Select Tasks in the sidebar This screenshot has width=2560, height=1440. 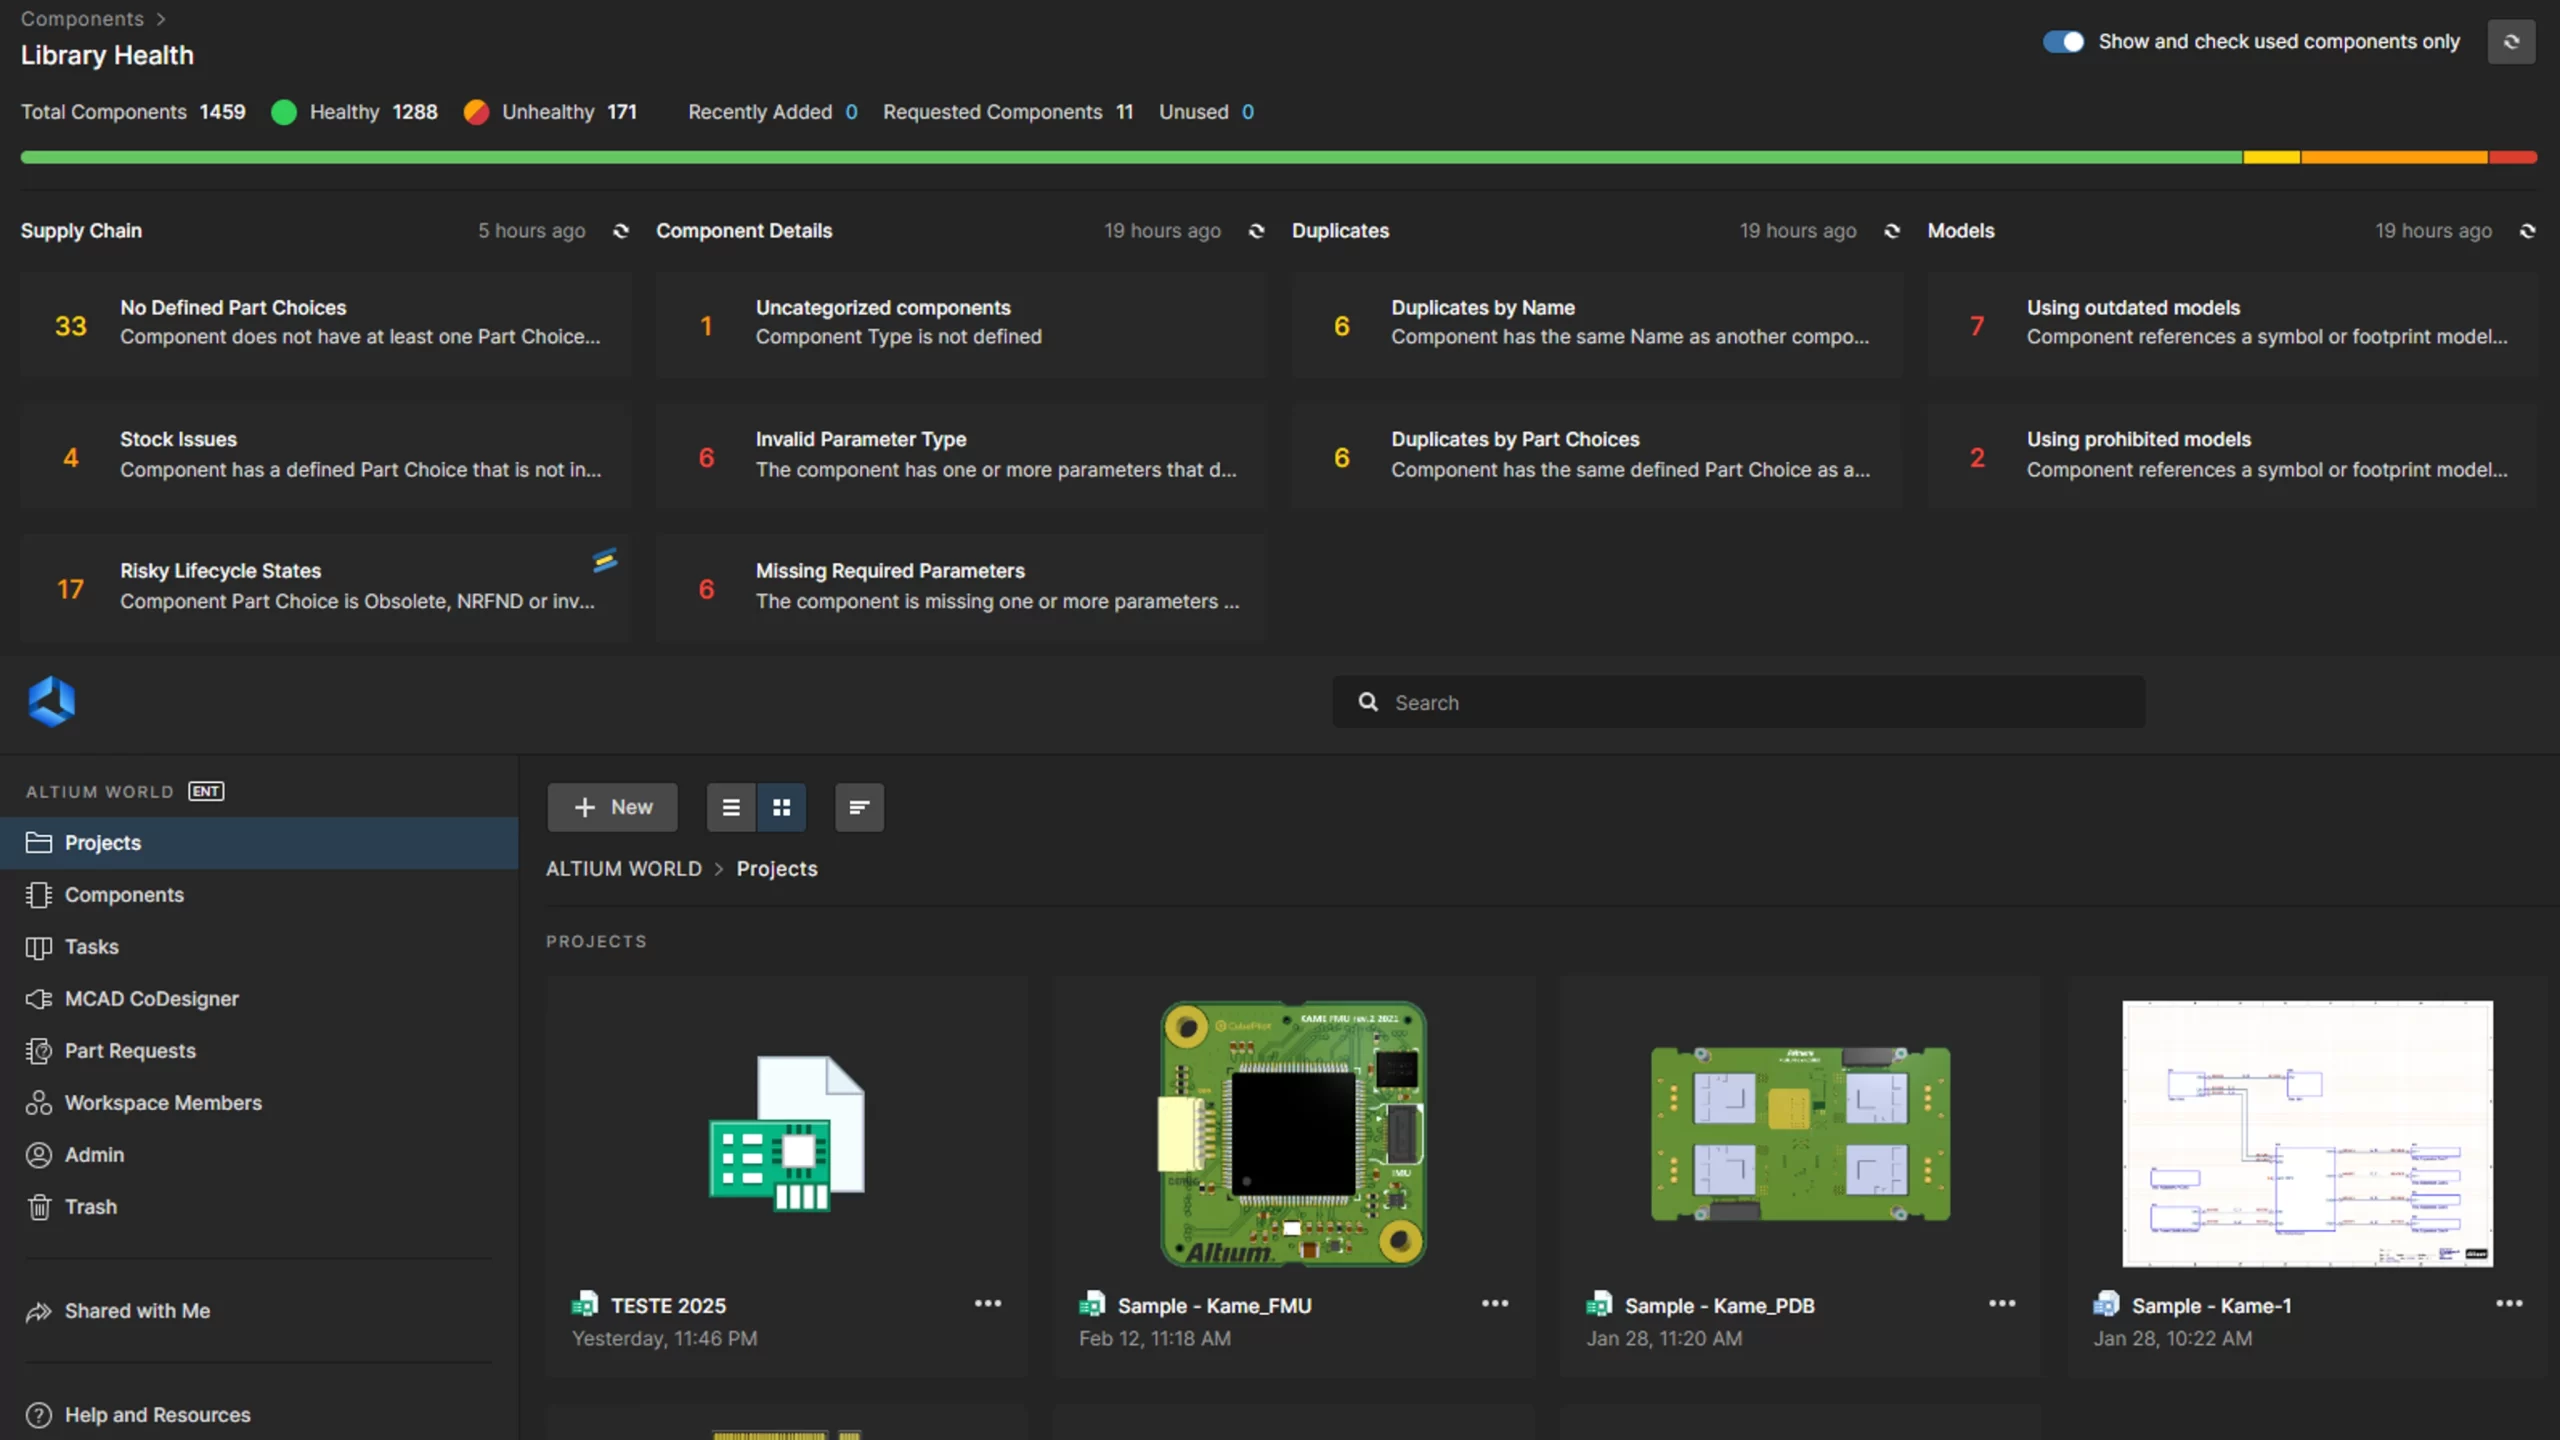point(259,947)
